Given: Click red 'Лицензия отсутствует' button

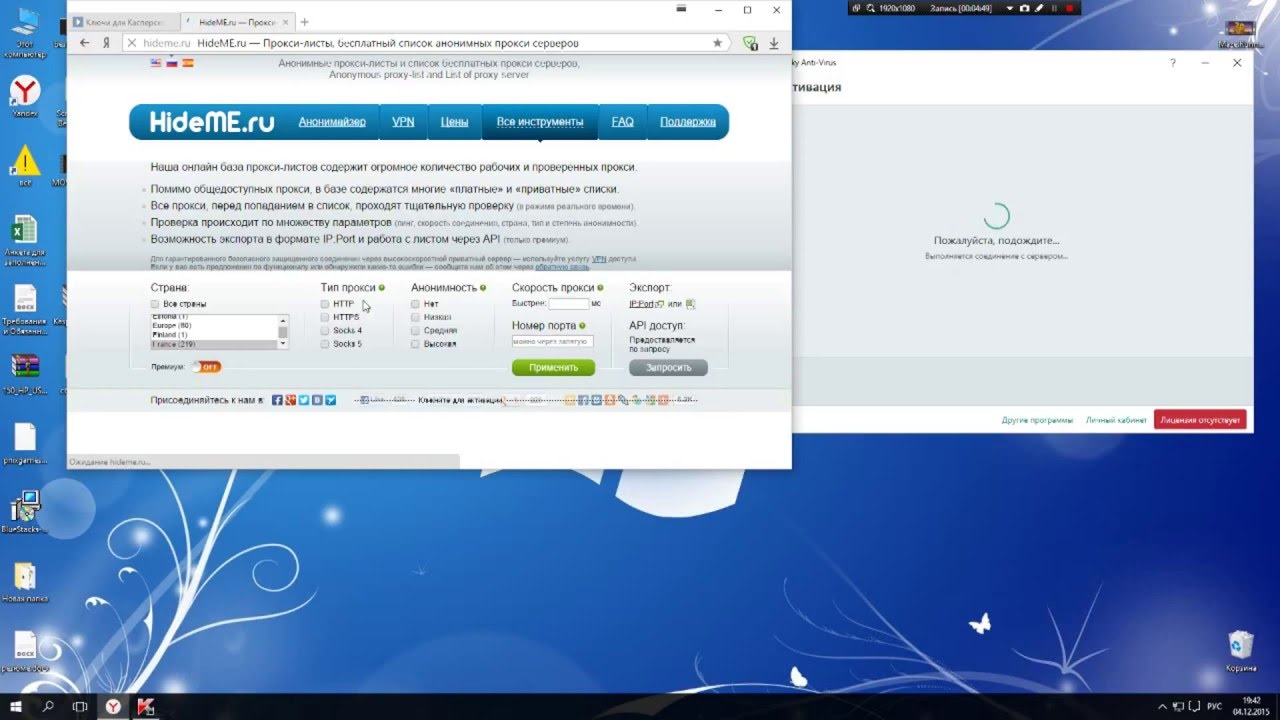Looking at the screenshot, I should 1200,420.
